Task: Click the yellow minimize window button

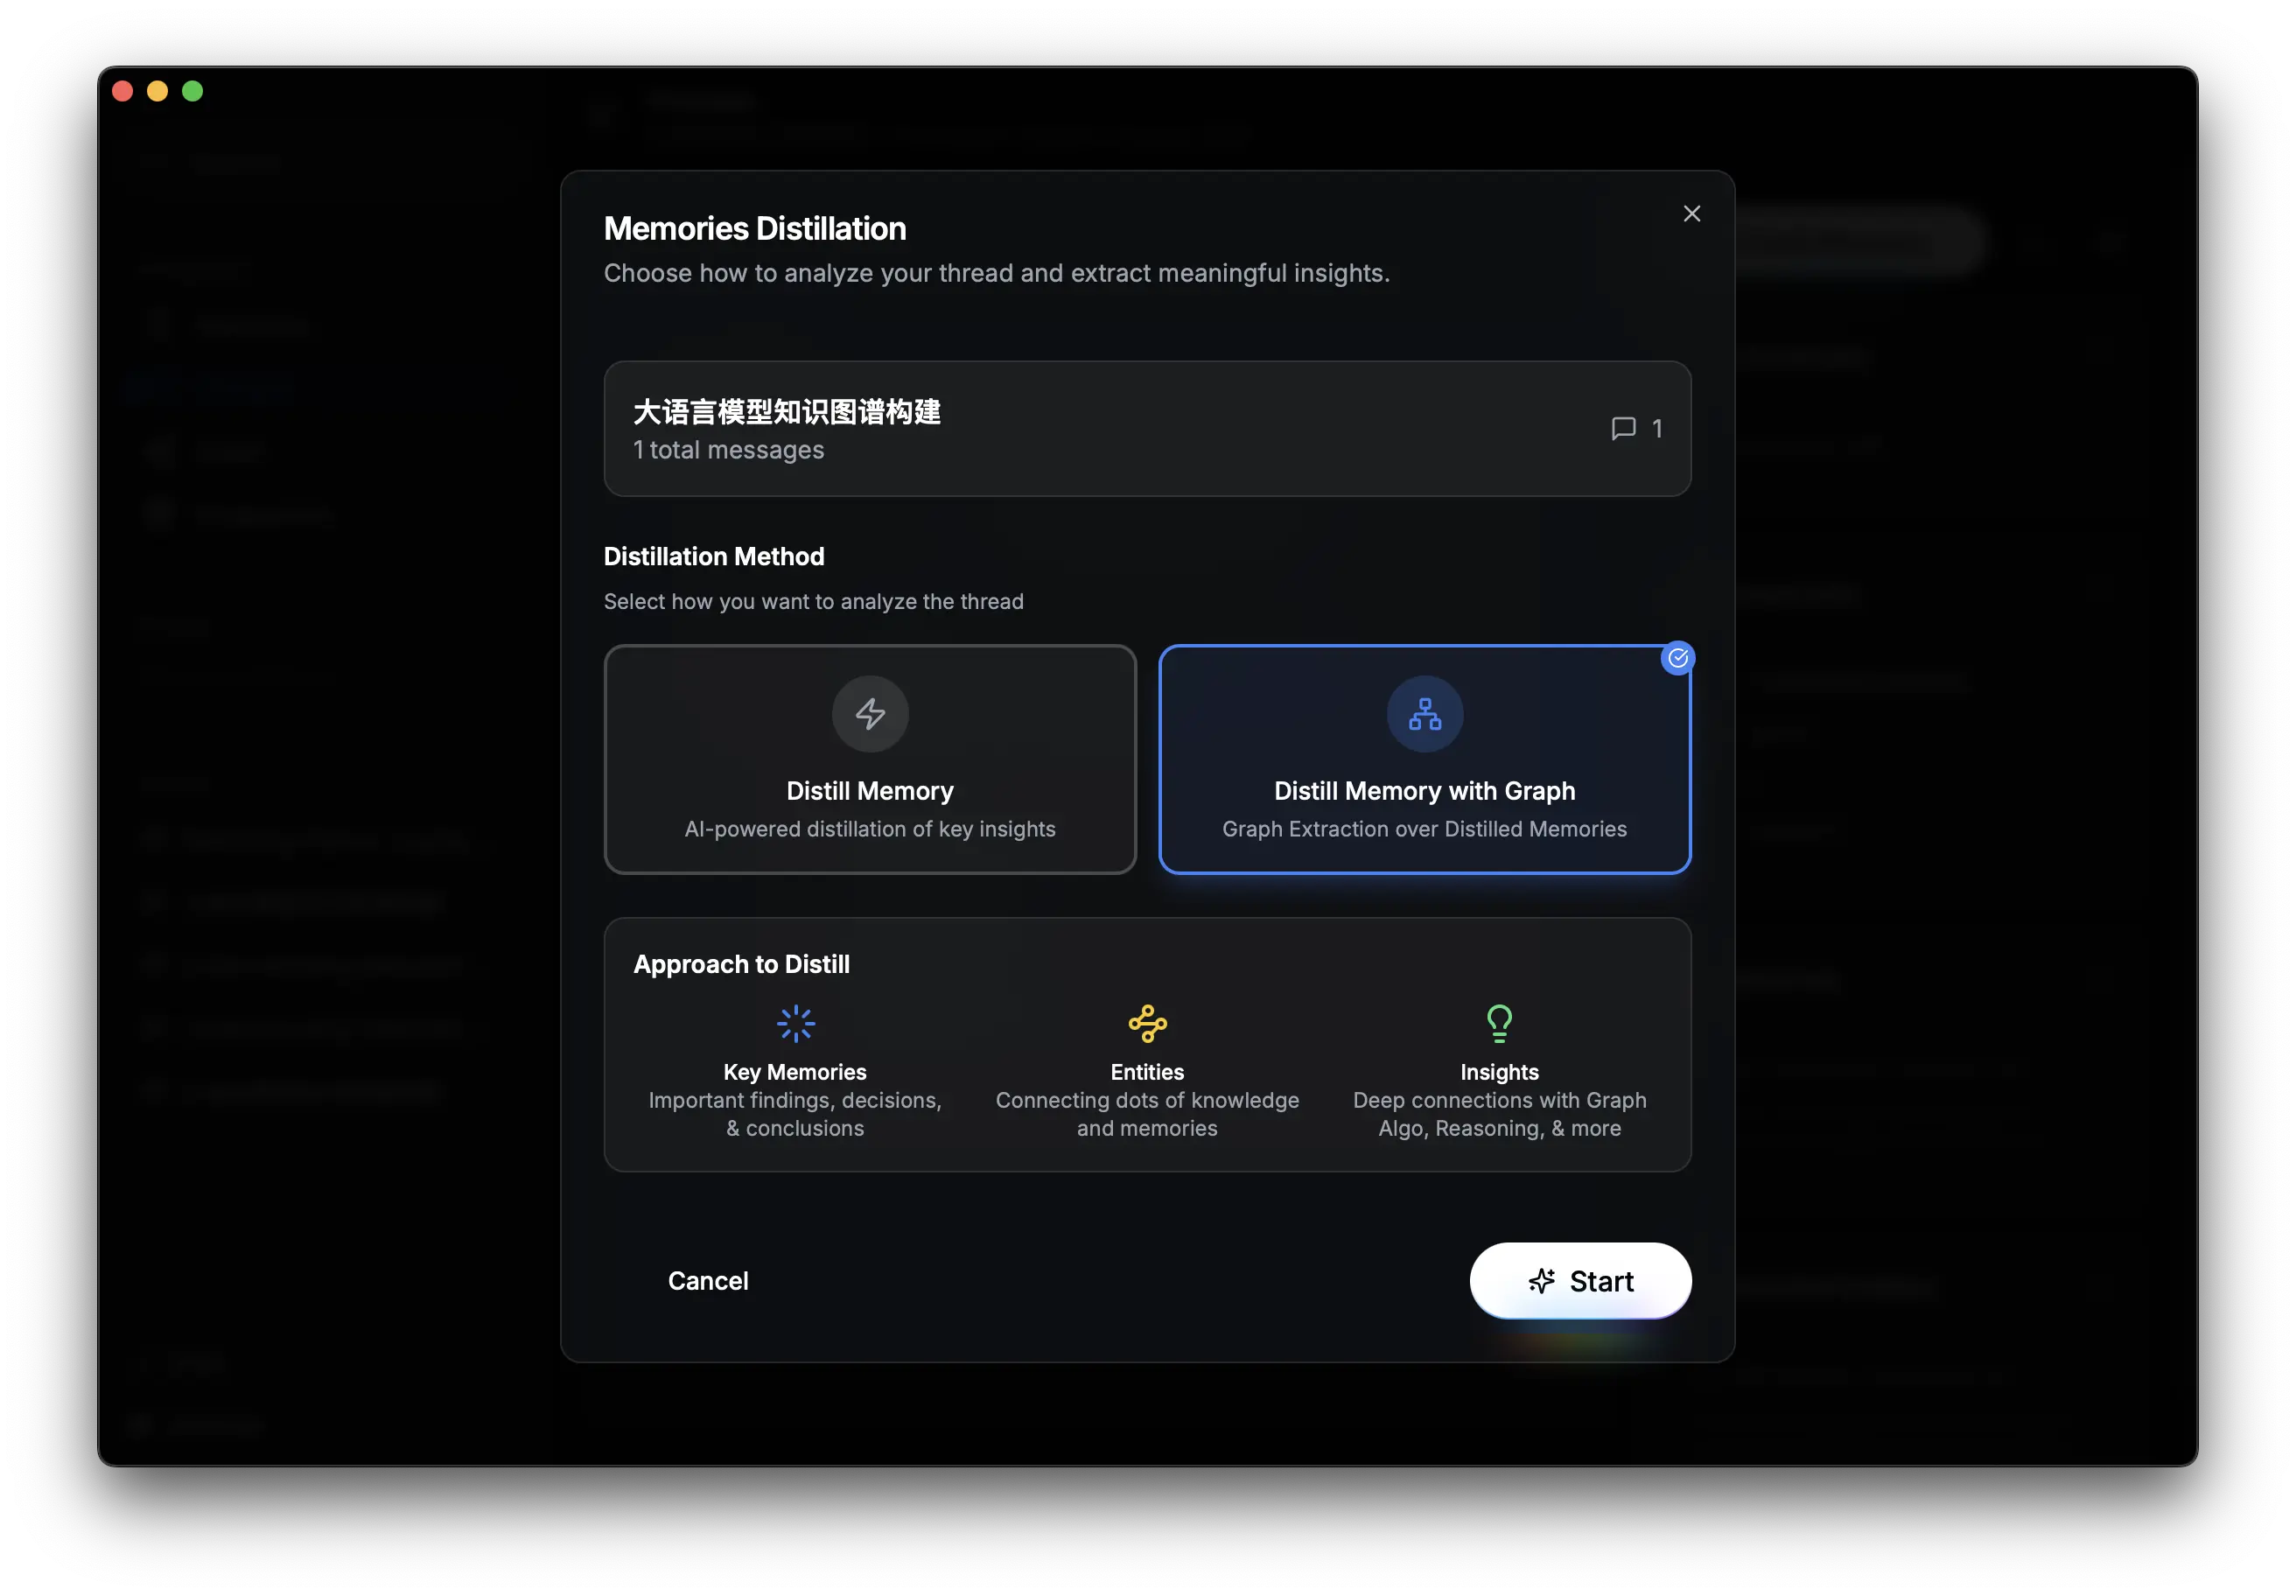Action: 158,92
